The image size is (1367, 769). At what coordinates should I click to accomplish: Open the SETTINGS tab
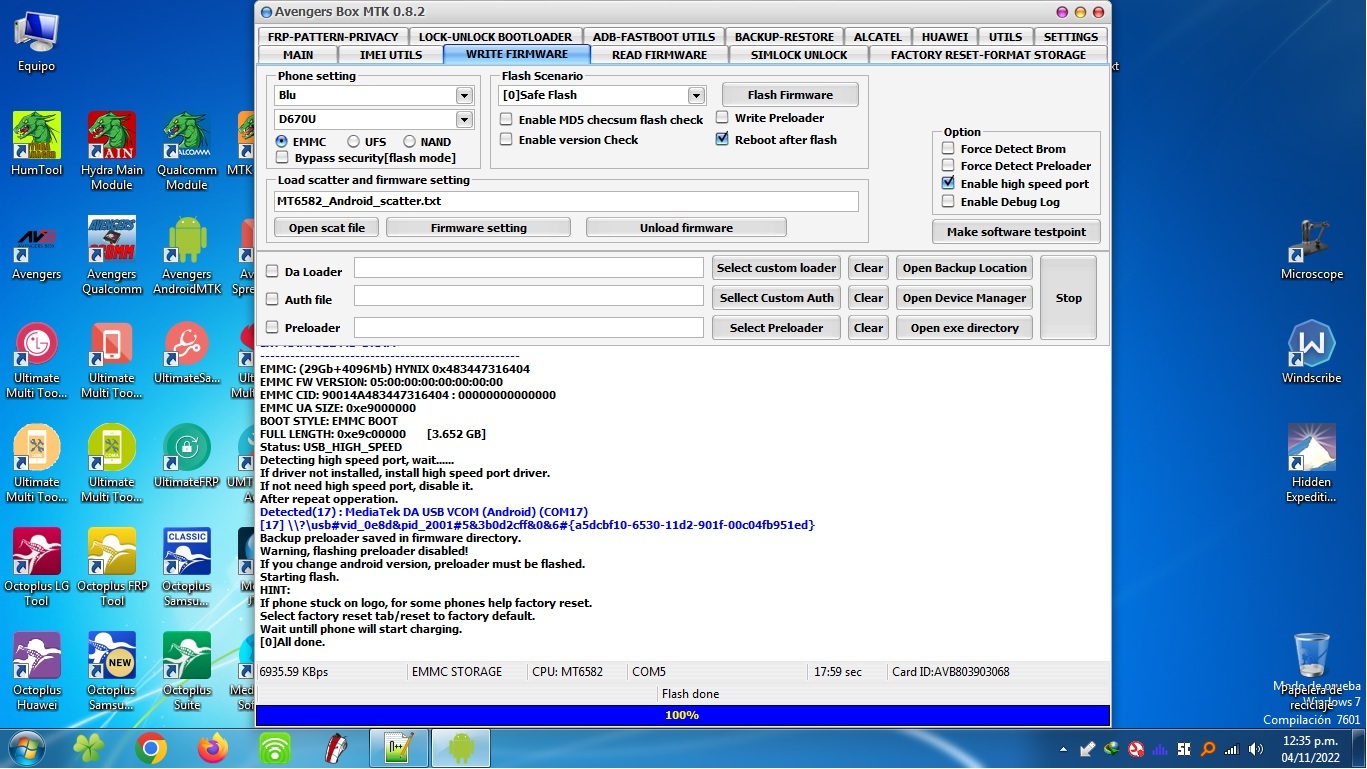tap(1071, 37)
